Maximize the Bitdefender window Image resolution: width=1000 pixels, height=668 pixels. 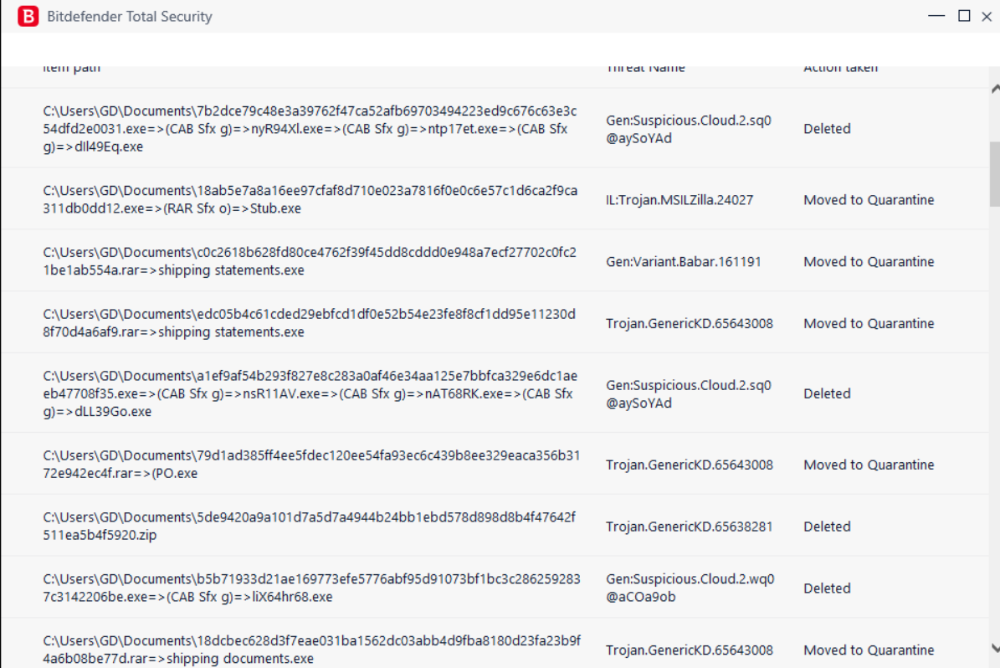coord(964,16)
